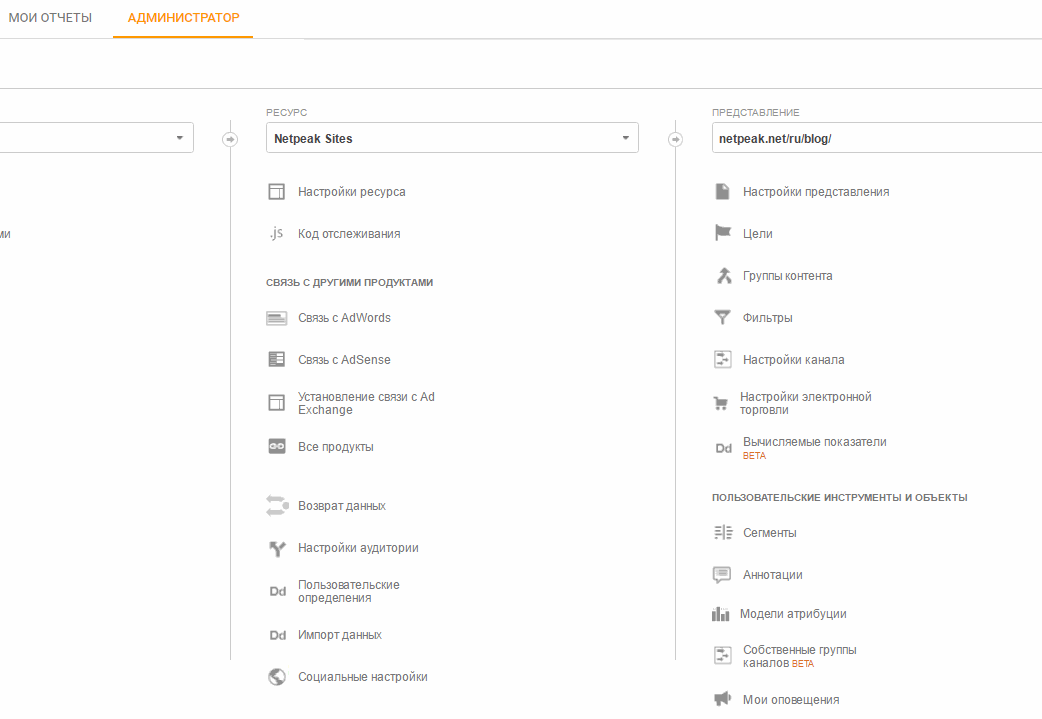Click the Фильтры funnel icon

point(722,318)
